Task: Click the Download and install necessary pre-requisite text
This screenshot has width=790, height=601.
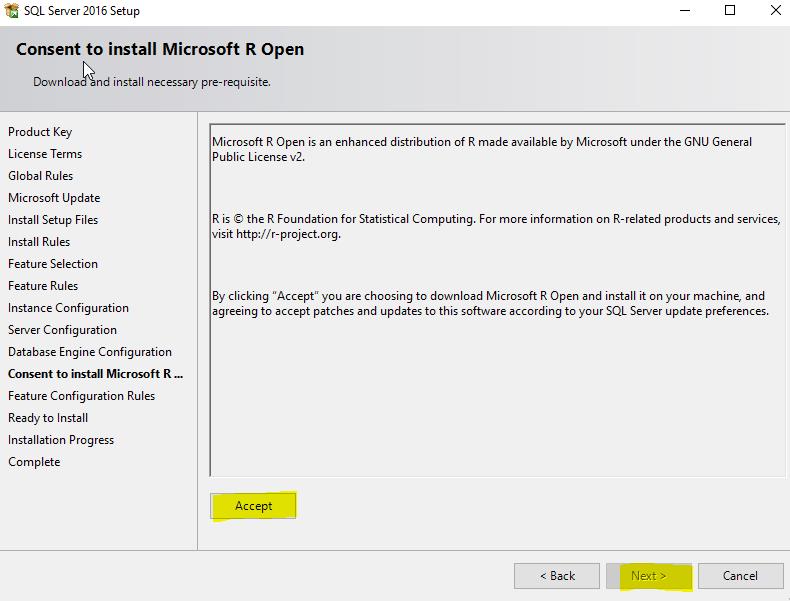Action: pos(152,82)
